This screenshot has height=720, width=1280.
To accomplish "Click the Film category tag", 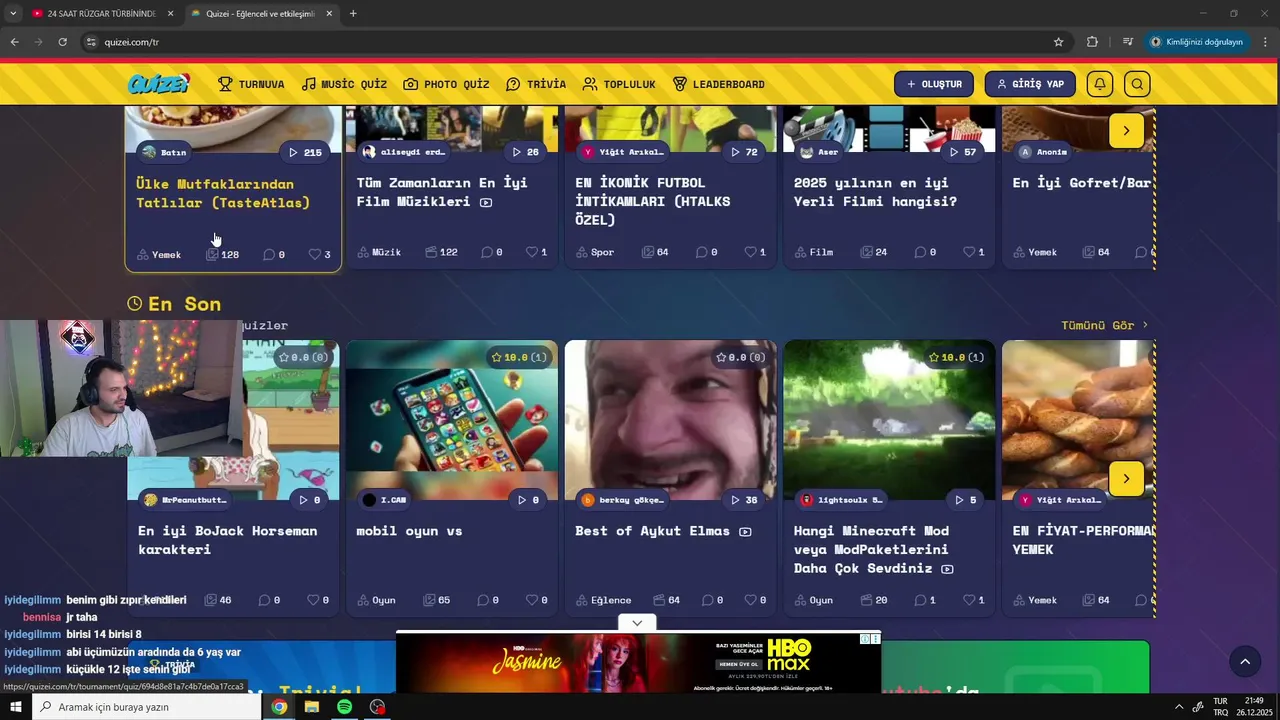I will 813,252.
